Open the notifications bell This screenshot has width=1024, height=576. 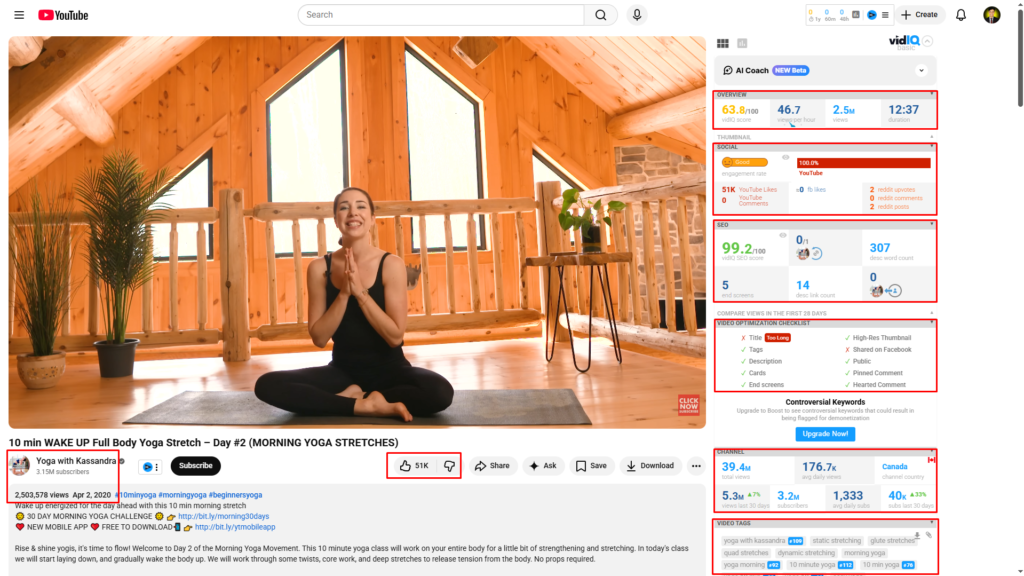click(961, 15)
